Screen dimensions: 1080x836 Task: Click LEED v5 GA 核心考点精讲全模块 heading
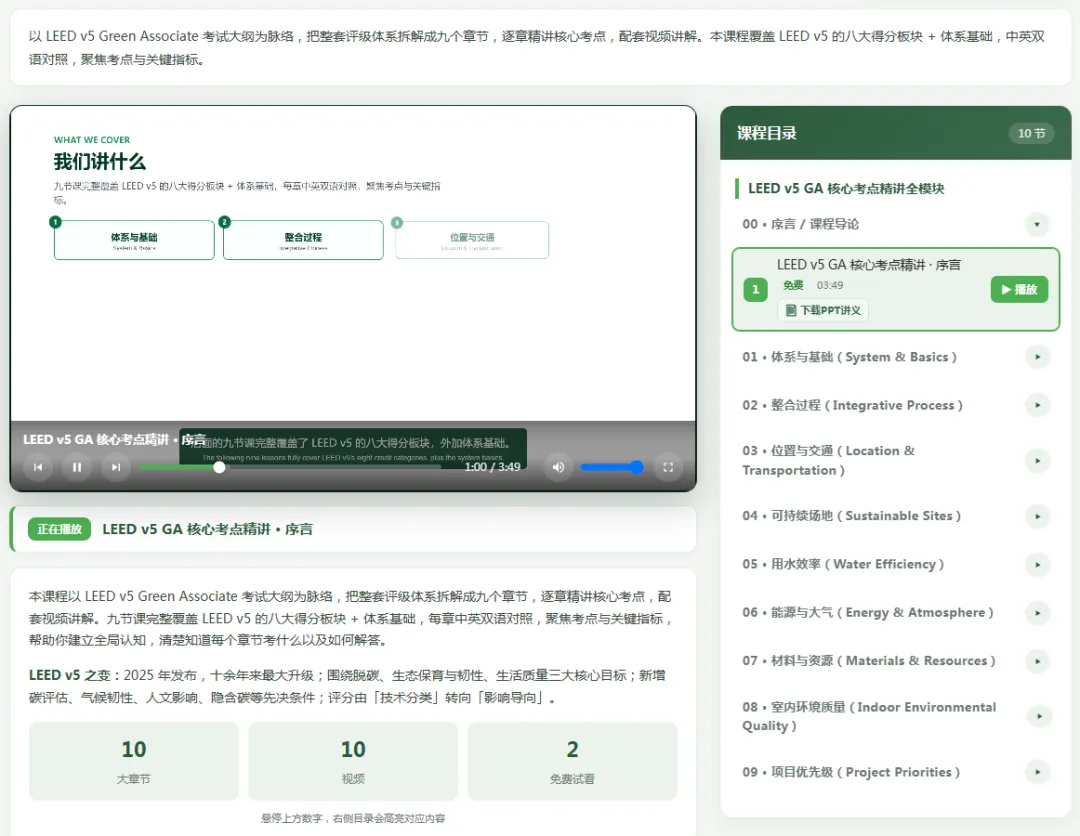846,188
